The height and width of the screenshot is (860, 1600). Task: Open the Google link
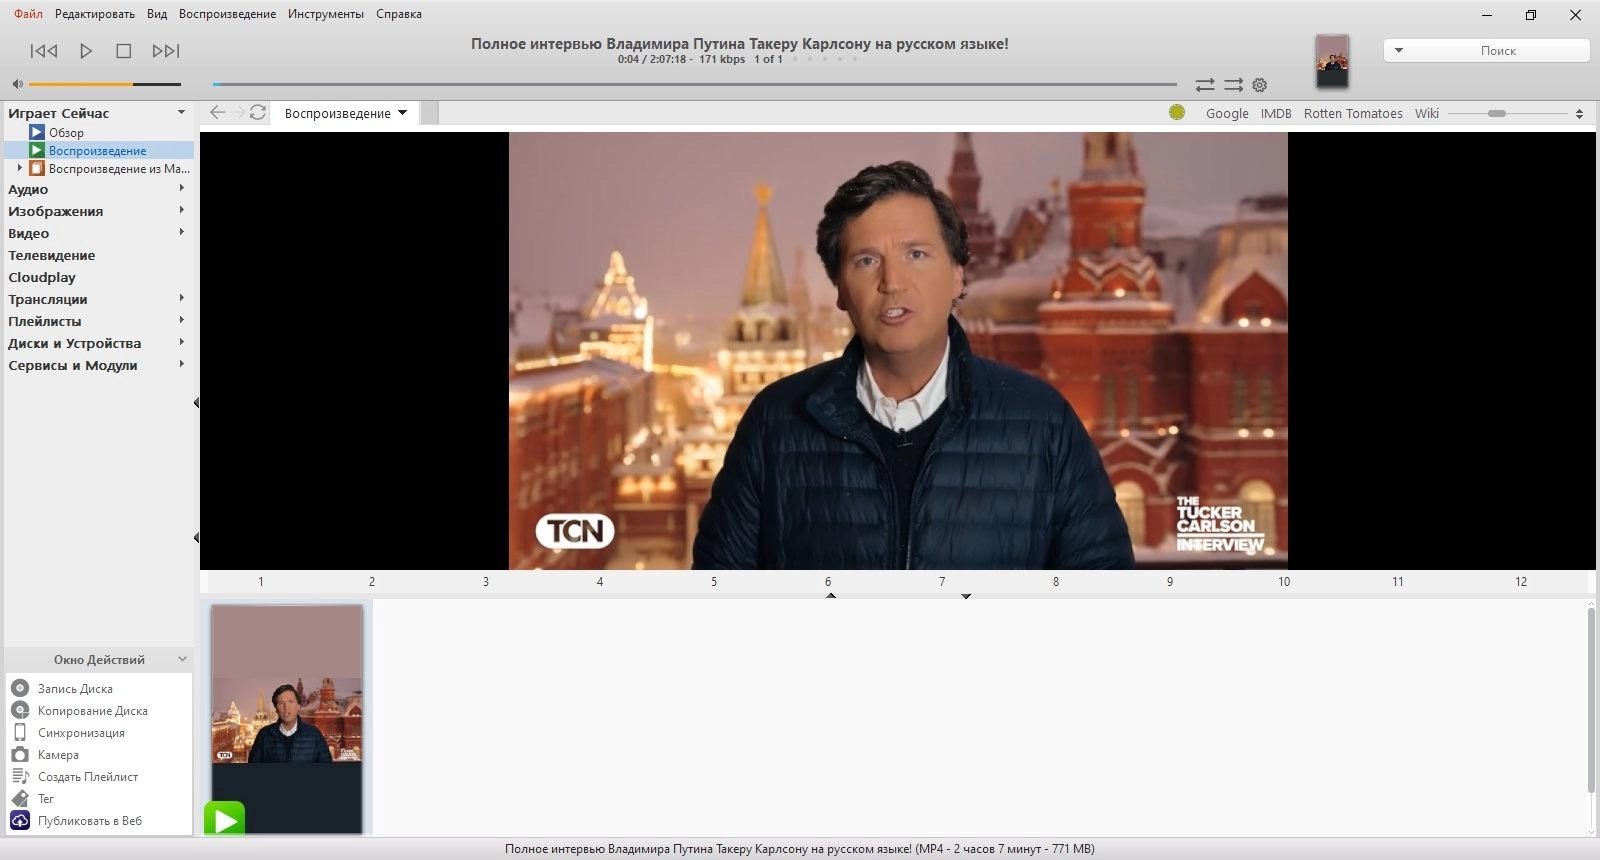coord(1227,113)
